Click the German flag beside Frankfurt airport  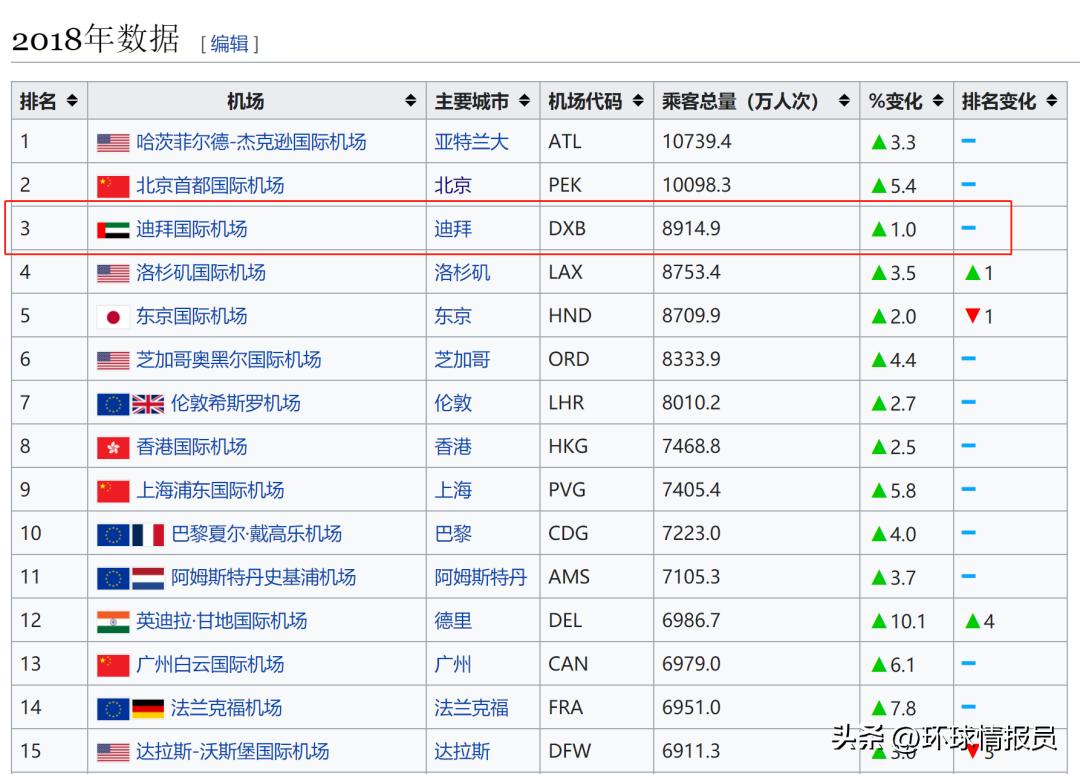(148, 708)
